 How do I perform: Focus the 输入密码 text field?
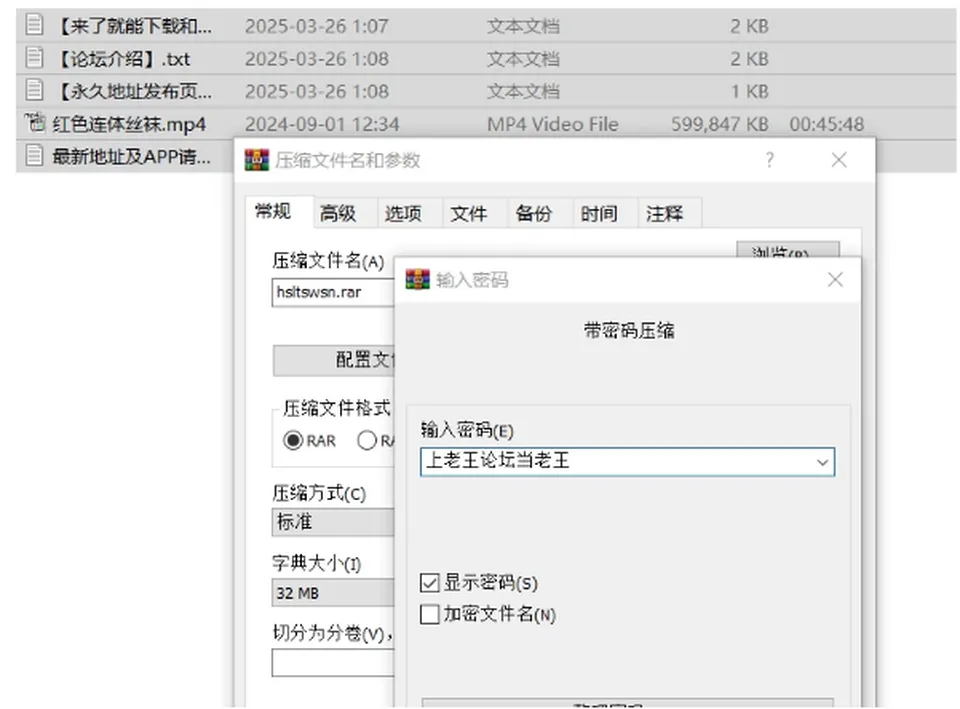(628, 462)
